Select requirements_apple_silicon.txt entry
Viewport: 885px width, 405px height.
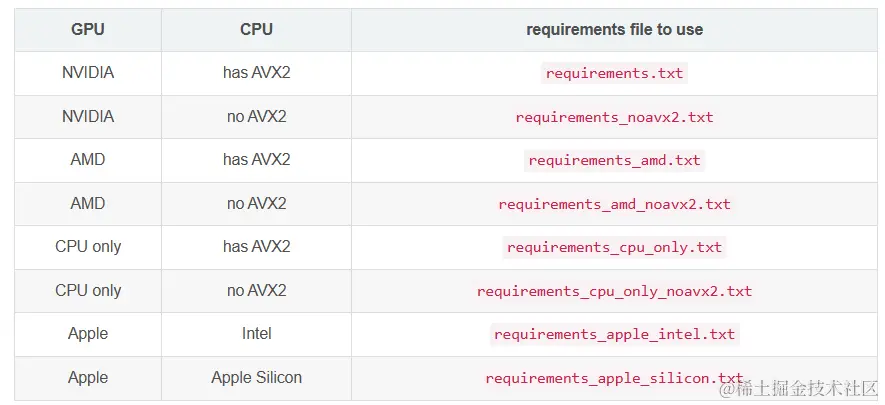click(614, 378)
